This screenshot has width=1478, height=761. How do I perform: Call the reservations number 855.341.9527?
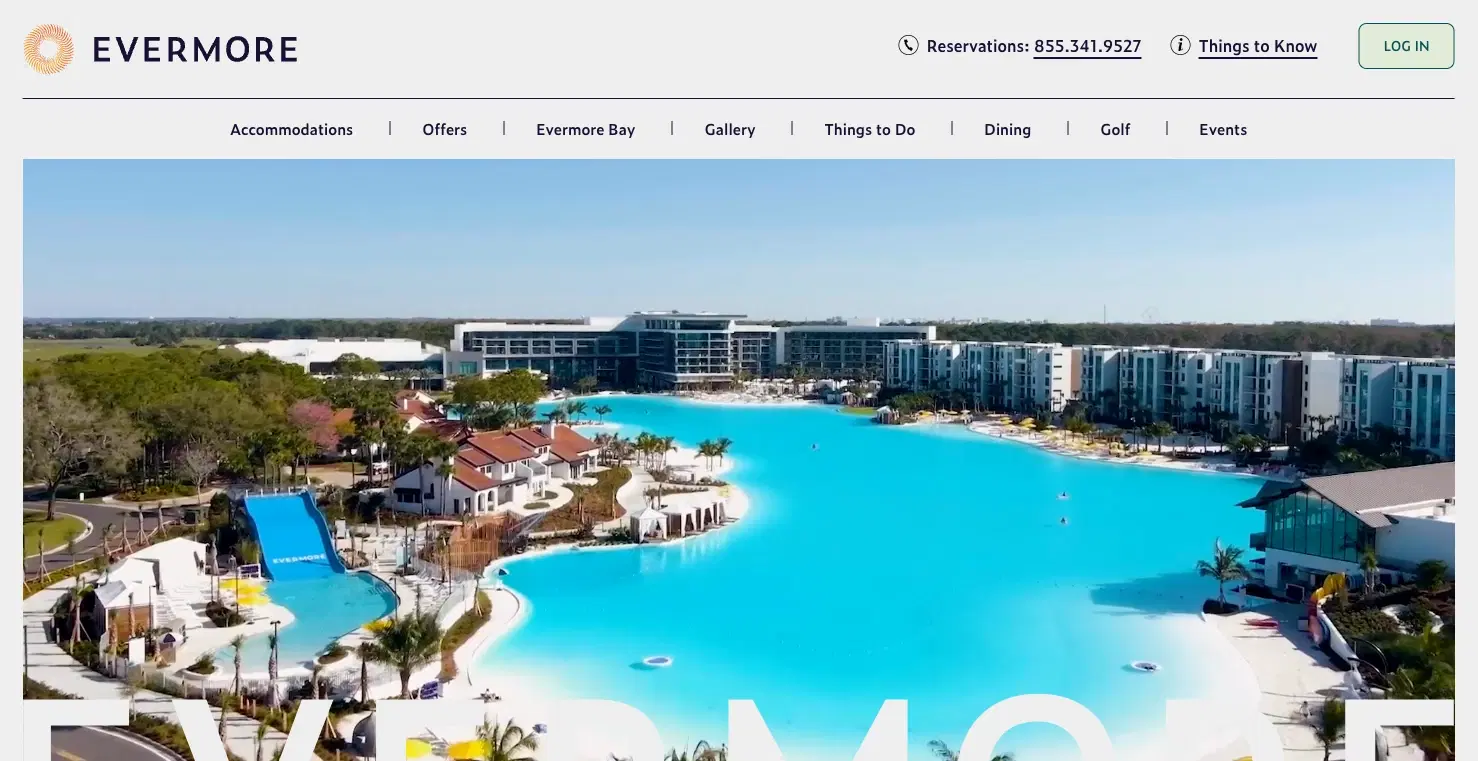point(1087,46)
